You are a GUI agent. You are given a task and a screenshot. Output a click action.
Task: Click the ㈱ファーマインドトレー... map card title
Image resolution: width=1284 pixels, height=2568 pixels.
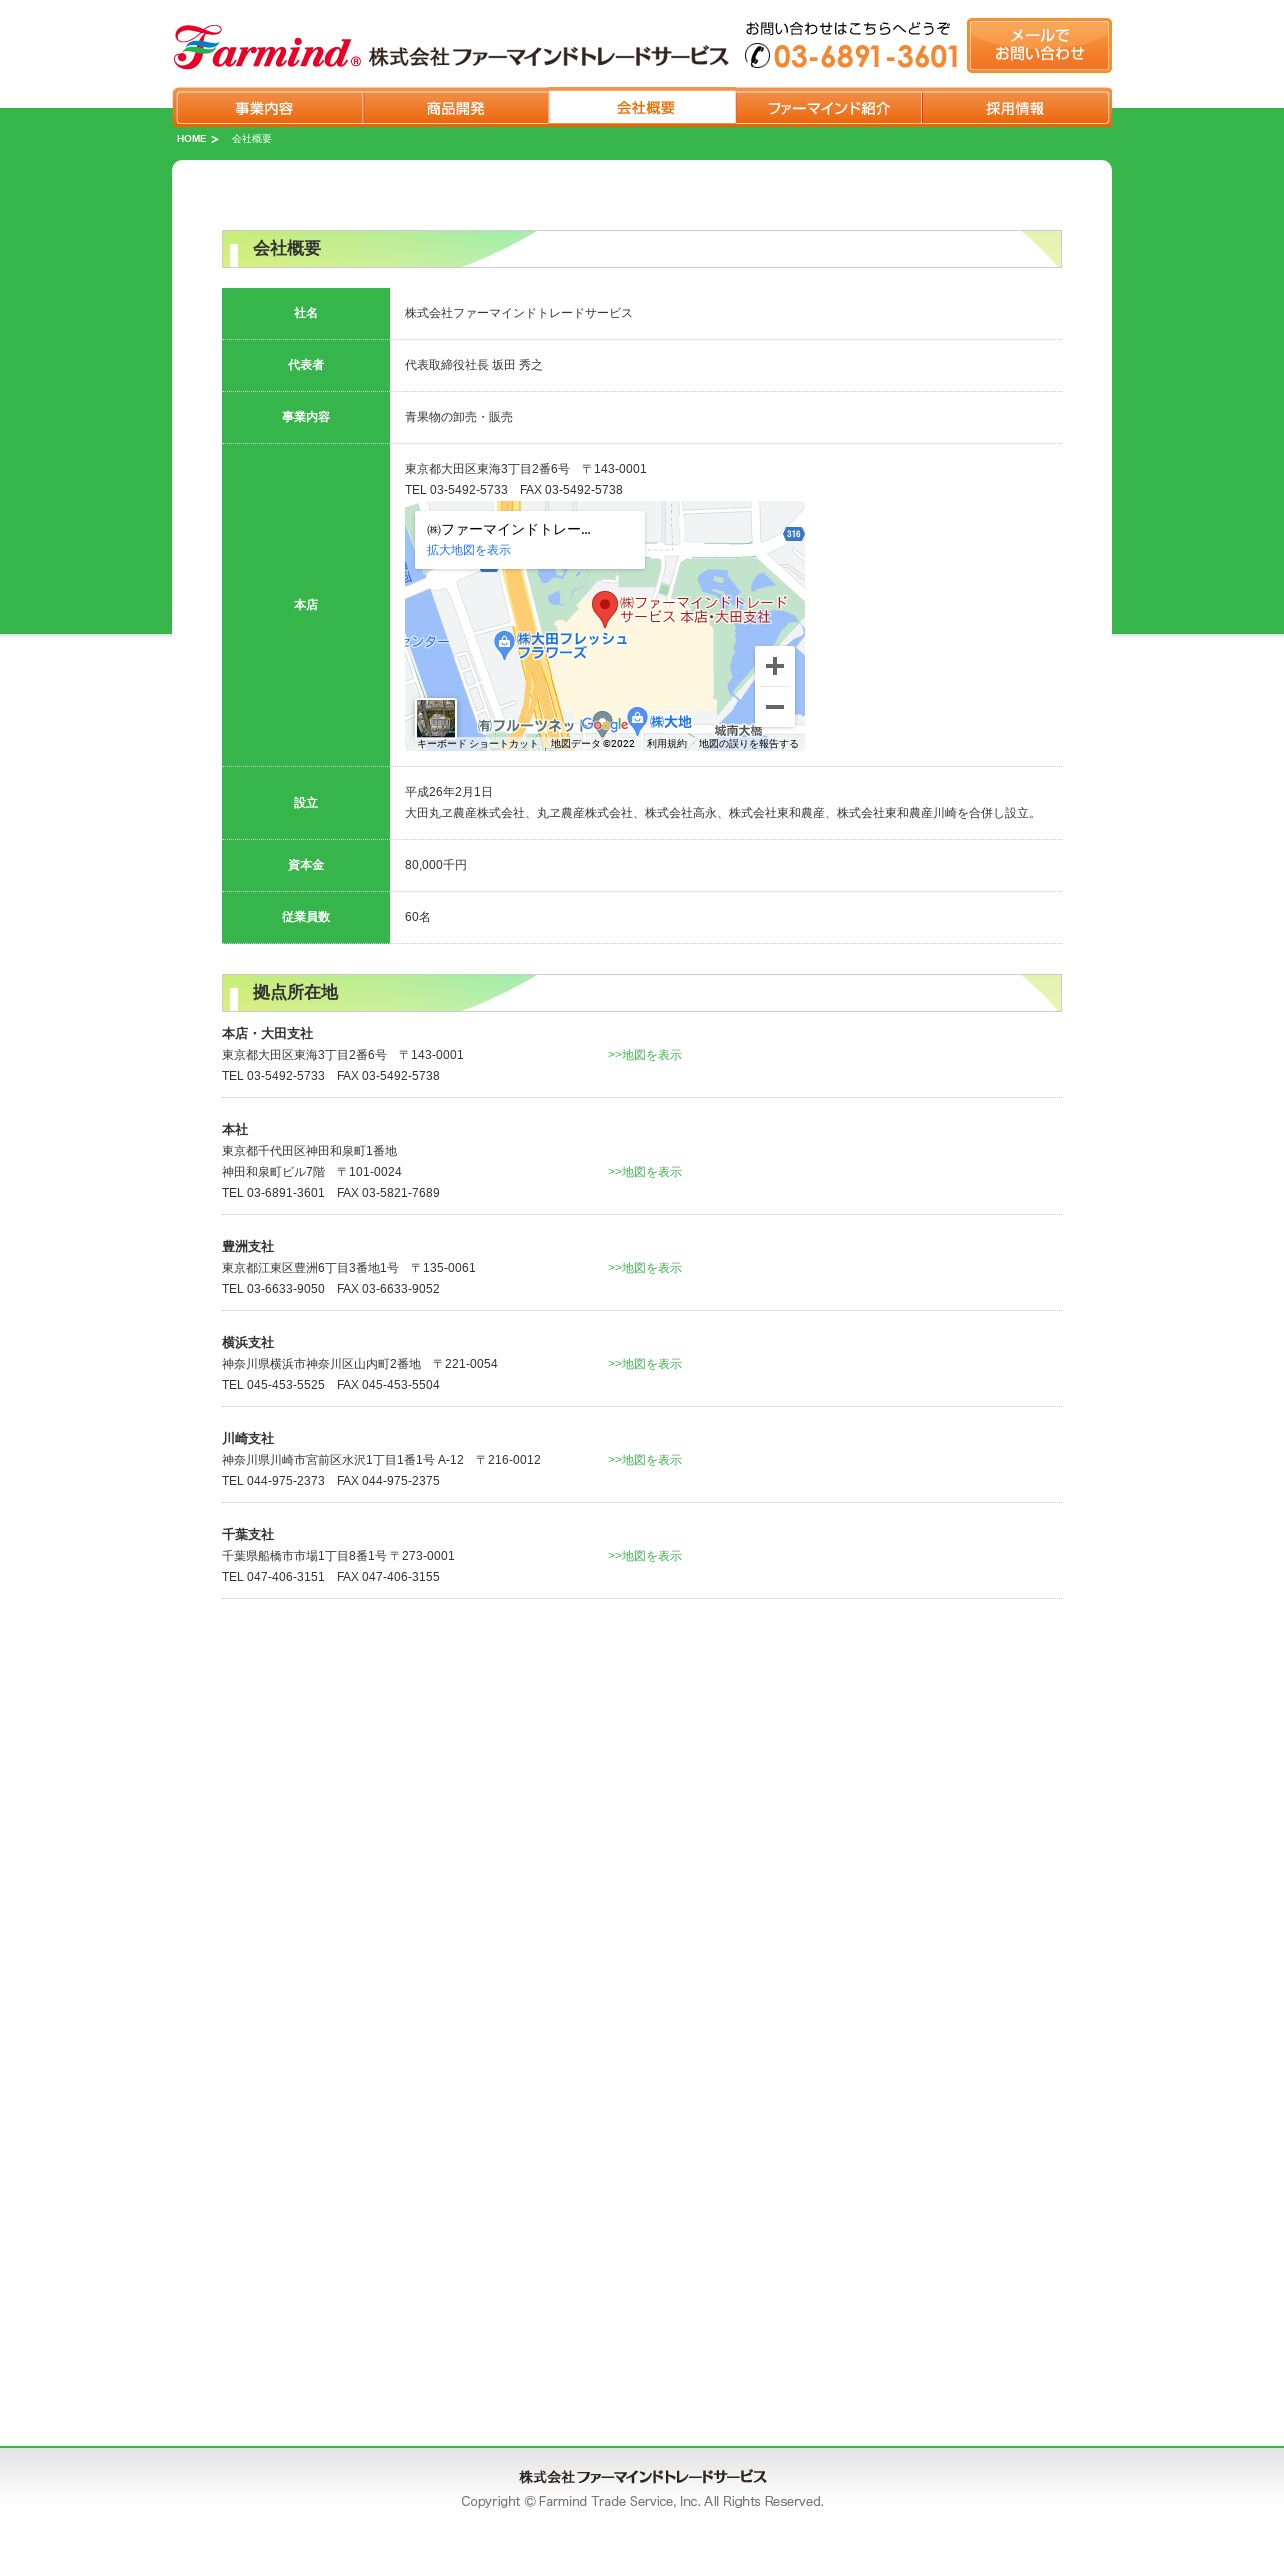pyautogui.click(x=509, y=530)
